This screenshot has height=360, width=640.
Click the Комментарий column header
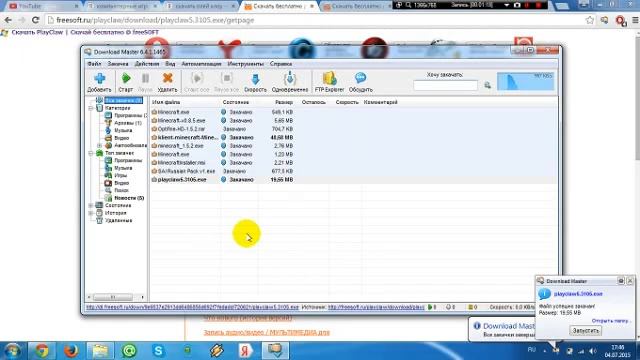click(380, 102)
